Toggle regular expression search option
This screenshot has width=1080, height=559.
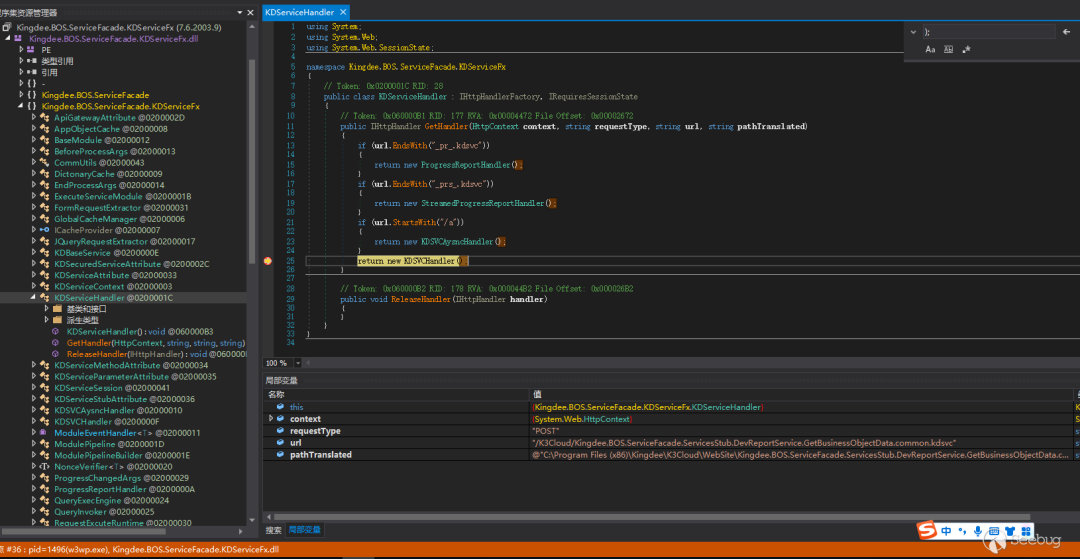click(x=966, y=50)
